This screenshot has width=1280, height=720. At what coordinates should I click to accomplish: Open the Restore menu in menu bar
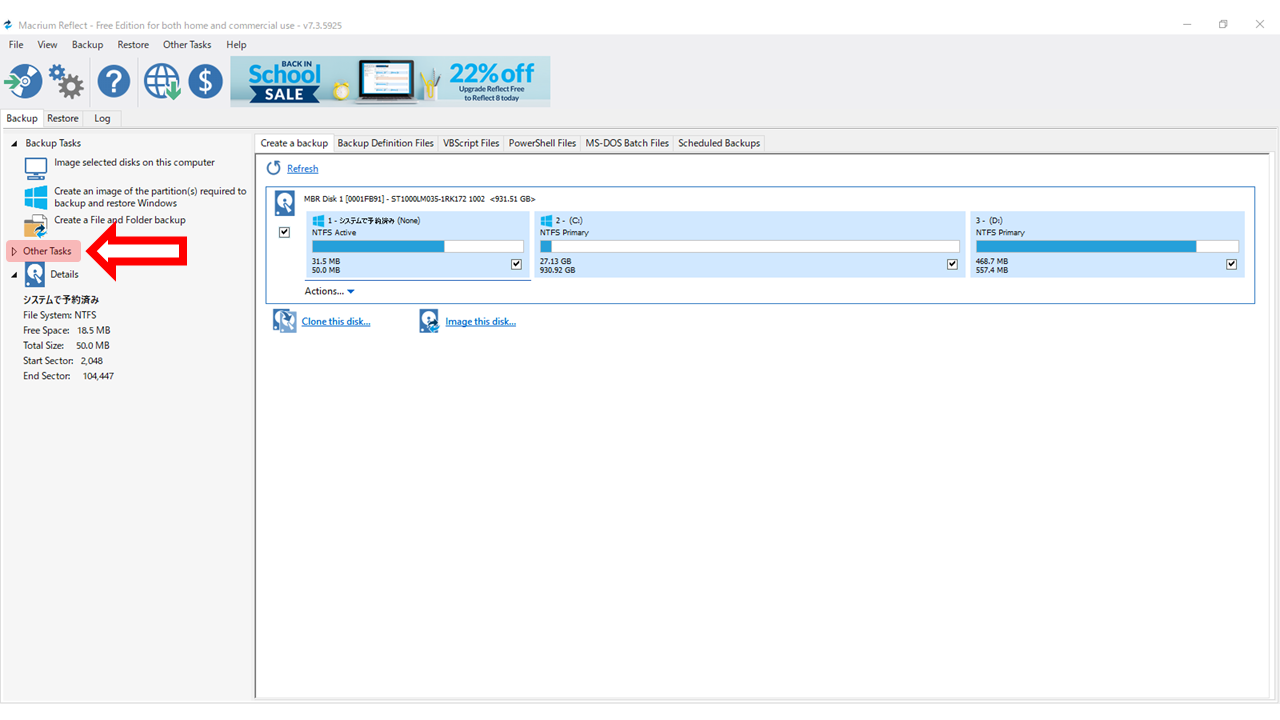tap(133, 45)
